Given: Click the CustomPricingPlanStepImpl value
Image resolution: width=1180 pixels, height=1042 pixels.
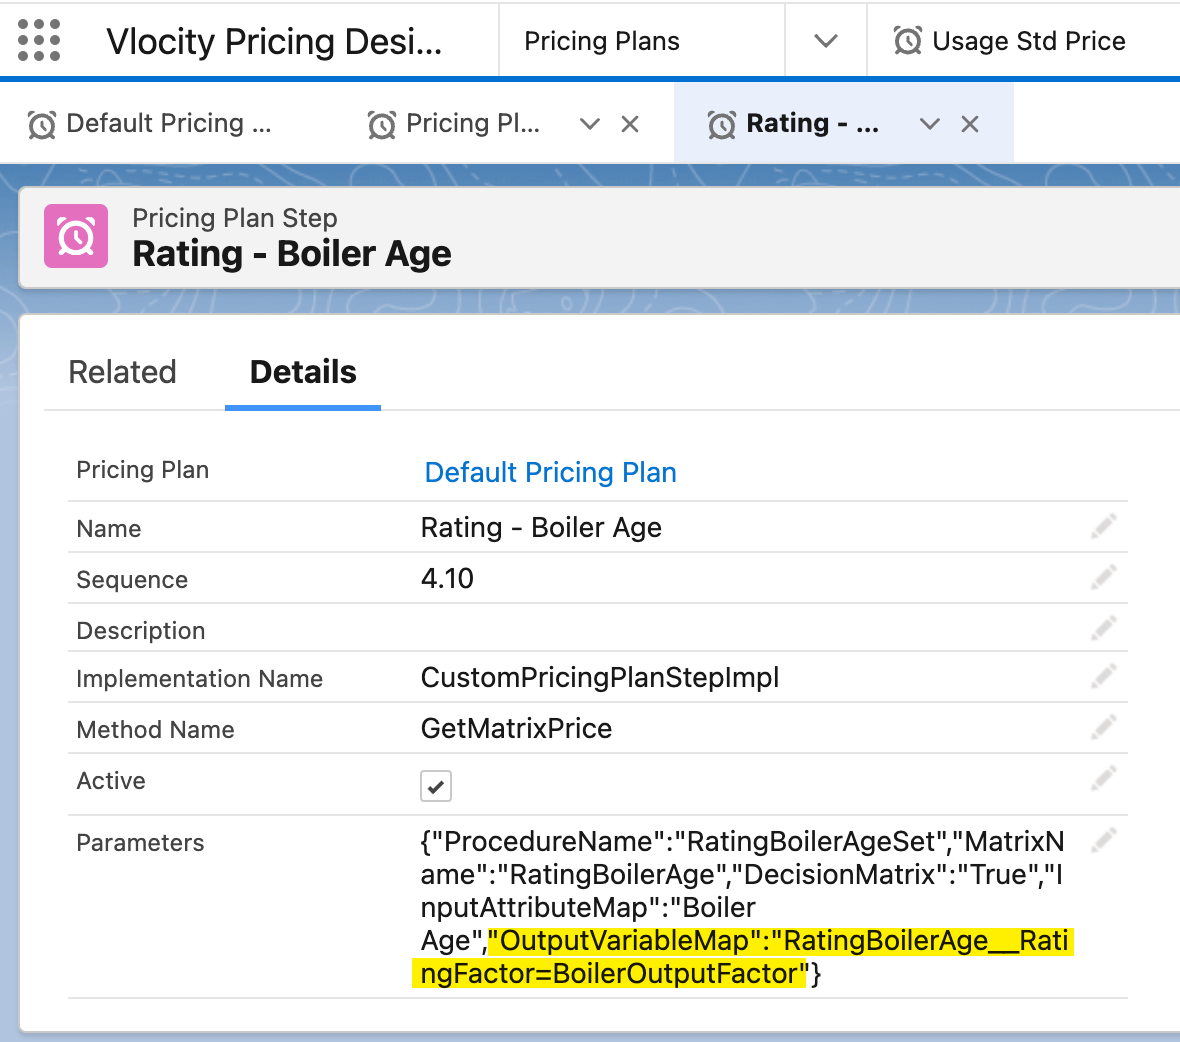Looking at the screenshot, I should (600, 678).
